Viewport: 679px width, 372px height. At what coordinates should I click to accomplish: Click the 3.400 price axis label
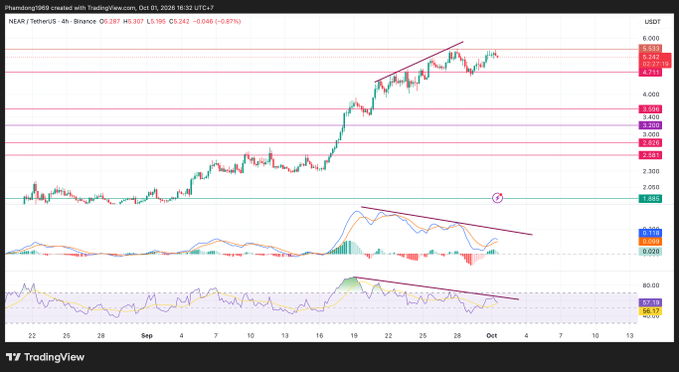click(x=651, y=117)
